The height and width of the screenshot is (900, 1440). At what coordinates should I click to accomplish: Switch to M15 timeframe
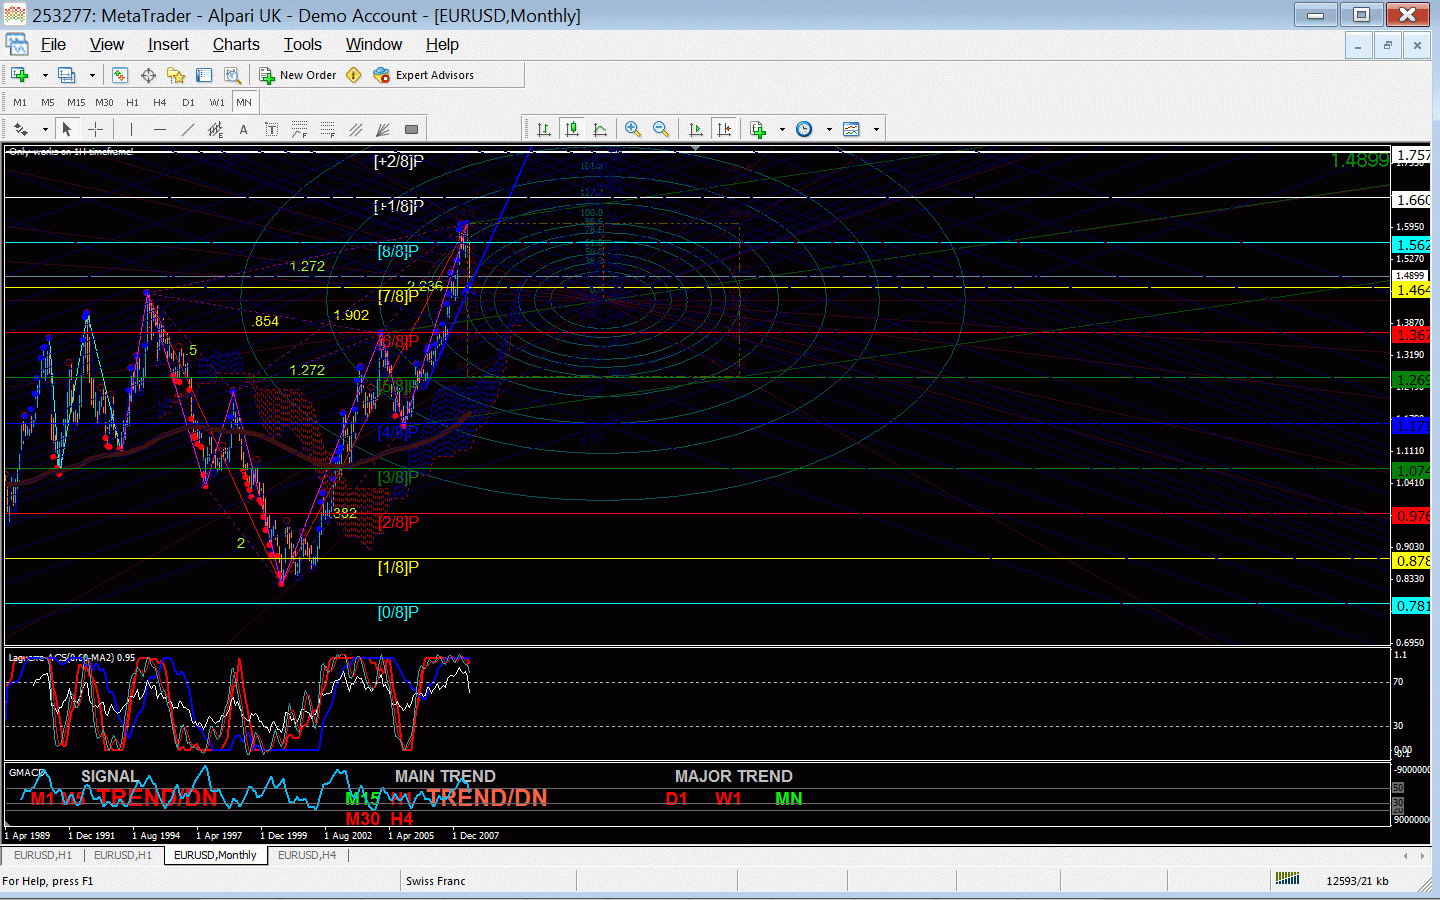(76, 102)
